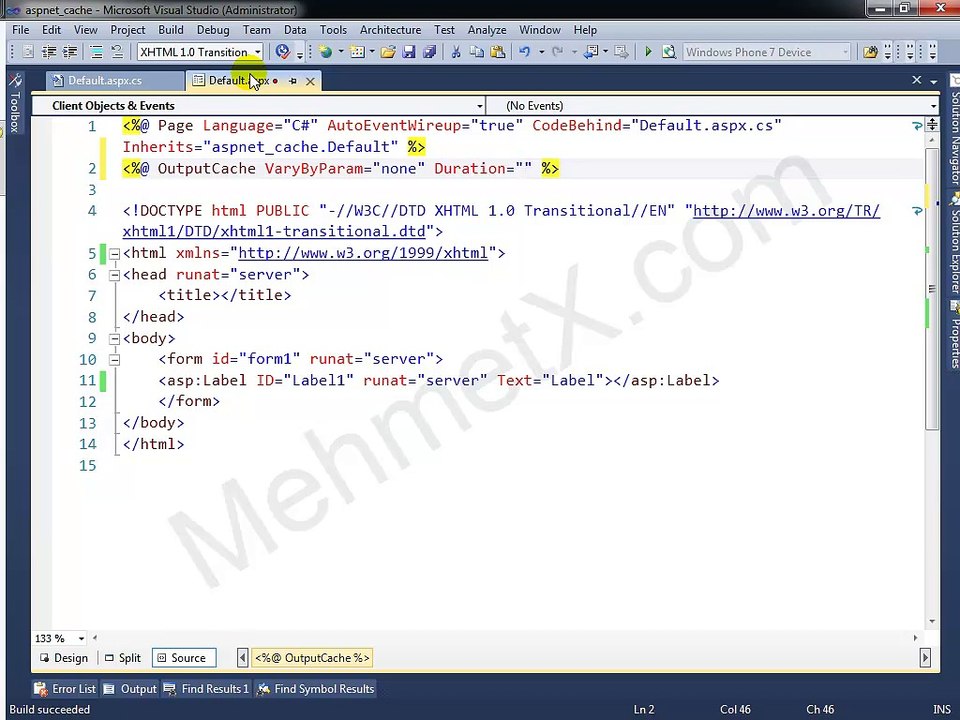The image size is (960, 720).
Task: Close the active document with the X at the far right
Action: click(x=917, y=80)
